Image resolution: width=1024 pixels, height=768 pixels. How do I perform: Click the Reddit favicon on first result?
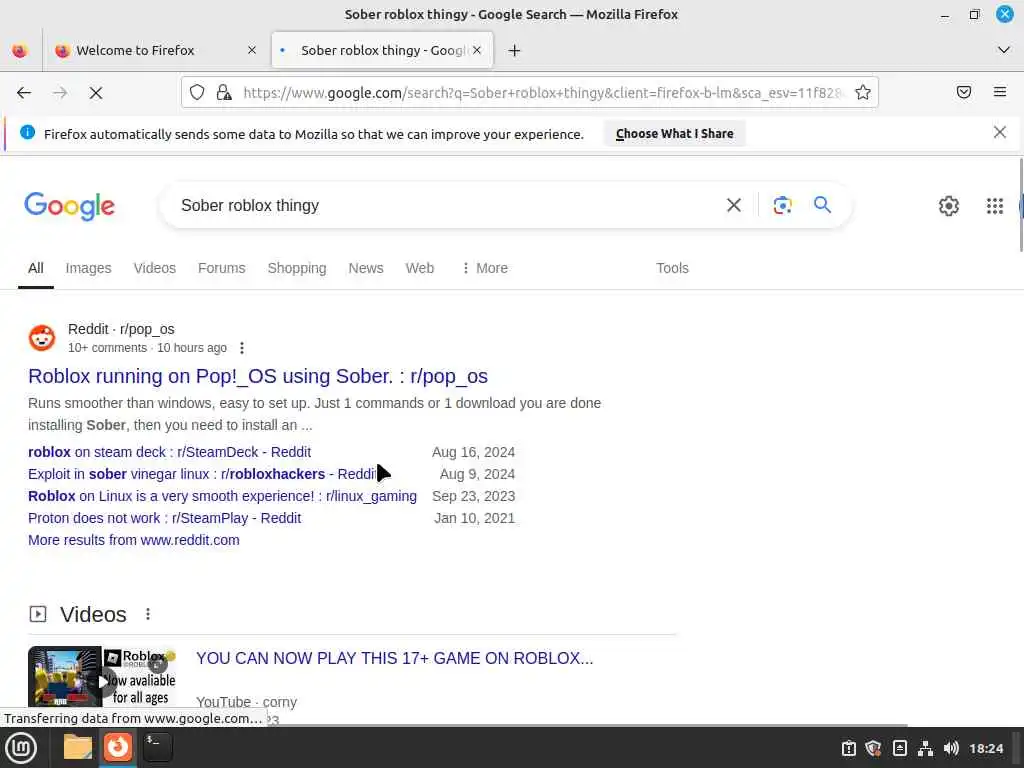(42, 338)
